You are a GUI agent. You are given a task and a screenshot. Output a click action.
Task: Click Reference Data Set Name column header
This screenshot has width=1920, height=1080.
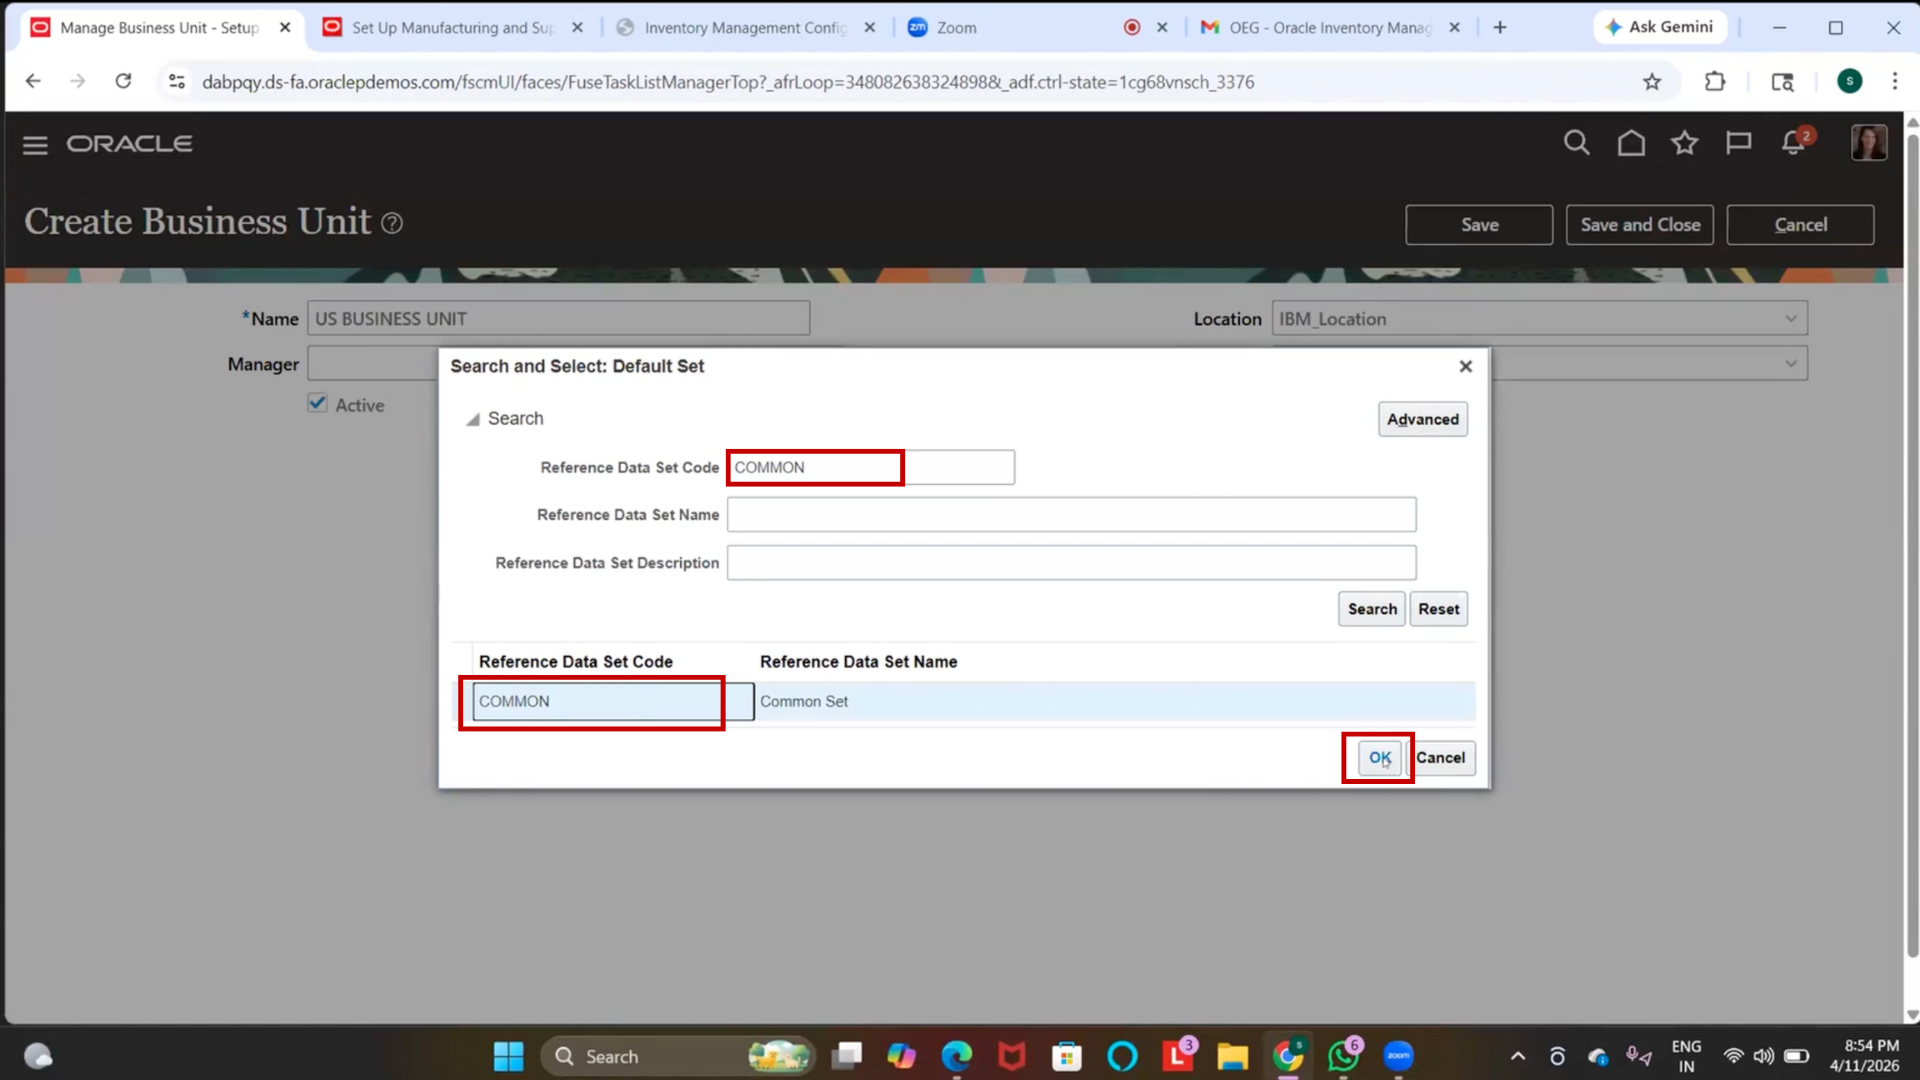[x=858, y=662]
